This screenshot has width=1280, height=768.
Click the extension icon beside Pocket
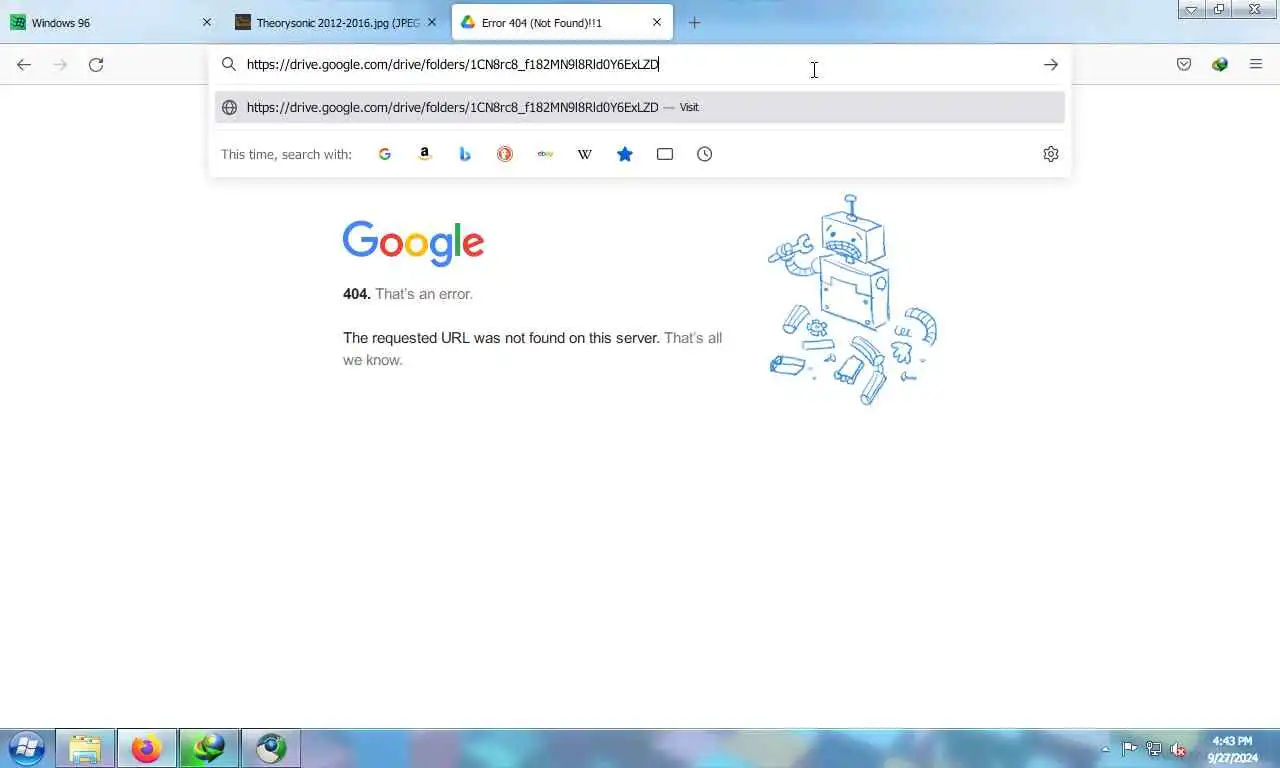coord(1220,64)
